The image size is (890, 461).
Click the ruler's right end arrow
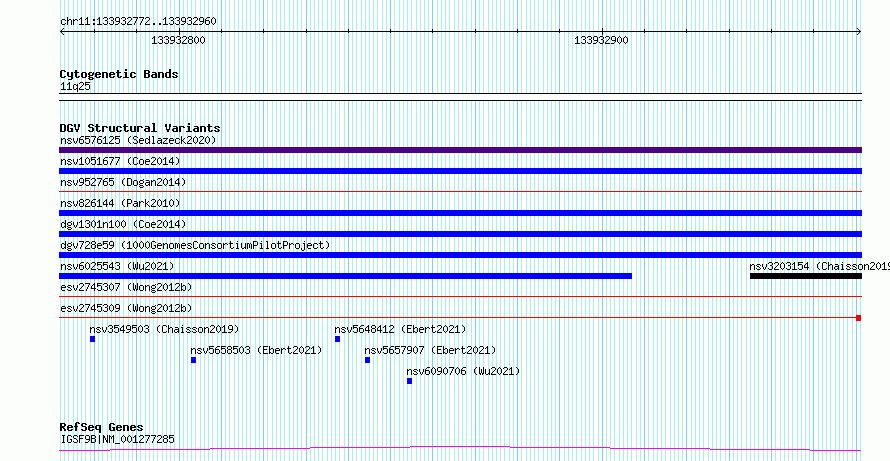tap(859, 32)
